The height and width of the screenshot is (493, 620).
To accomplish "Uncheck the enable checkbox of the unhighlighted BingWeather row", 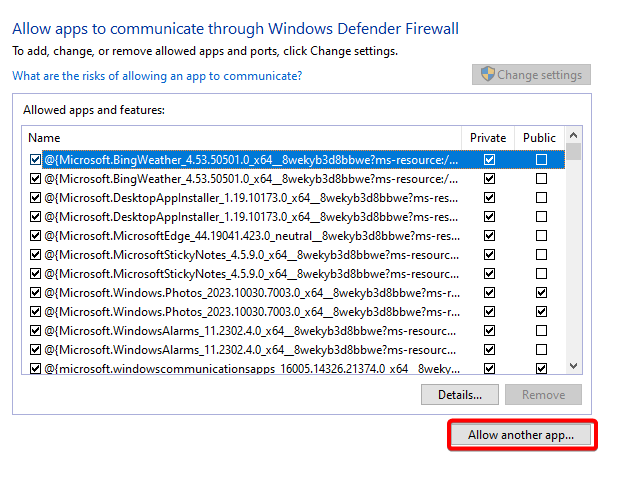I will [35, 179].
